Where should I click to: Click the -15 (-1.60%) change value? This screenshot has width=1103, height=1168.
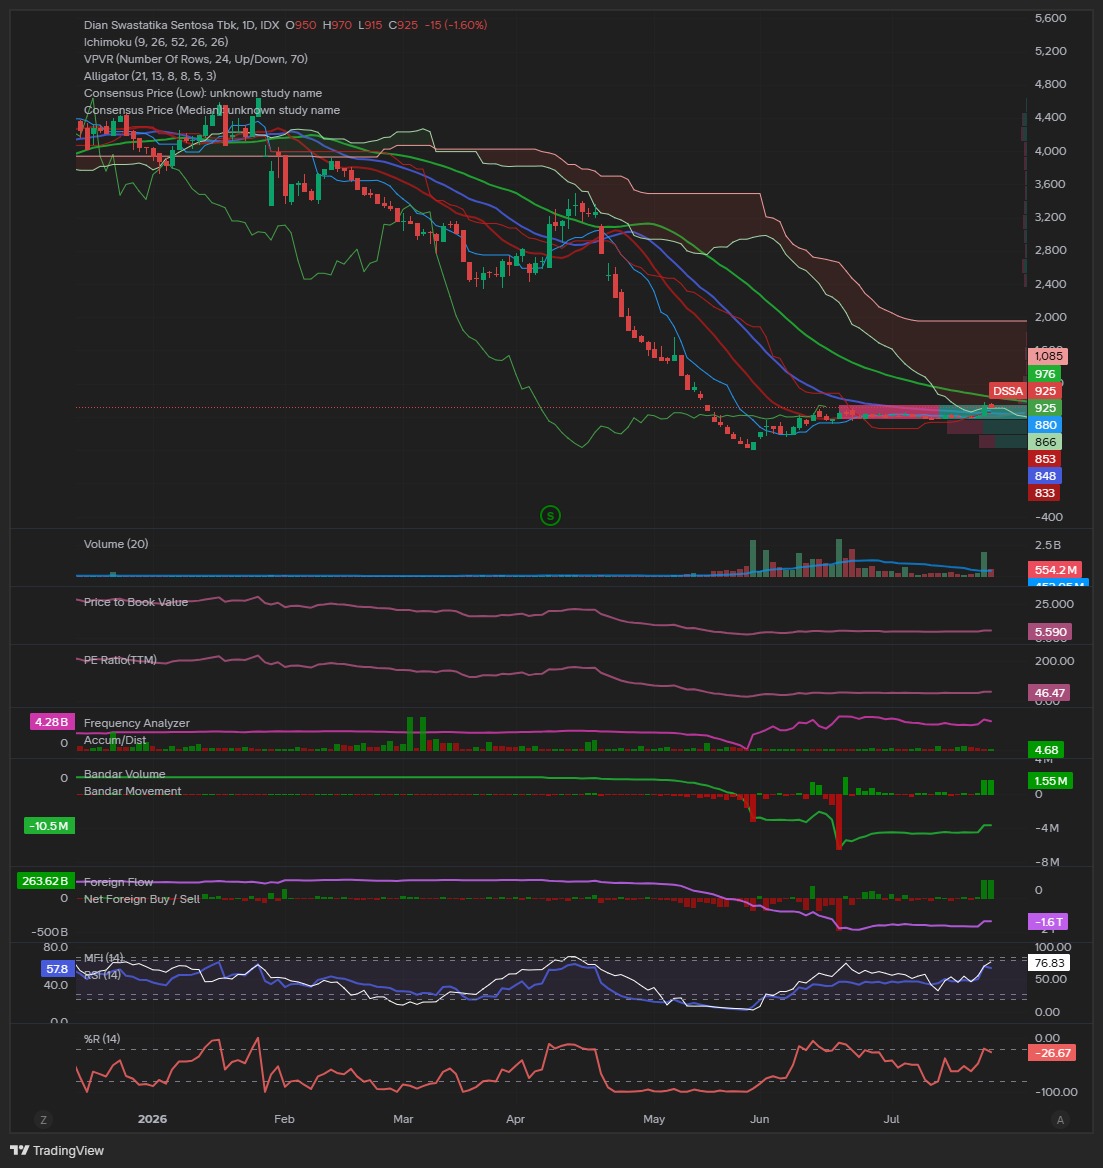pos(456,25)
